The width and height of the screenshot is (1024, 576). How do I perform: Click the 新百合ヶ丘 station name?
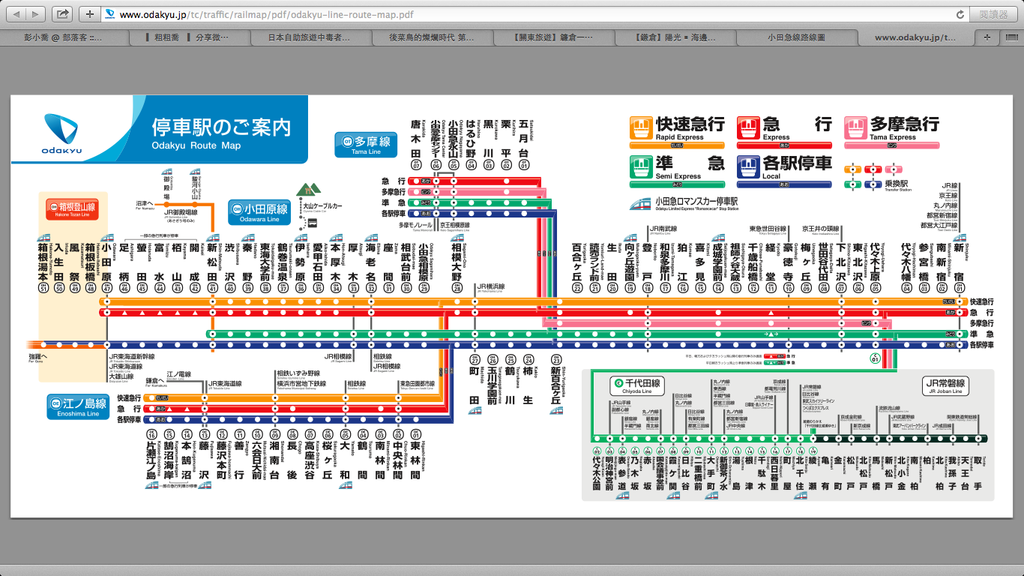point(556,386)
